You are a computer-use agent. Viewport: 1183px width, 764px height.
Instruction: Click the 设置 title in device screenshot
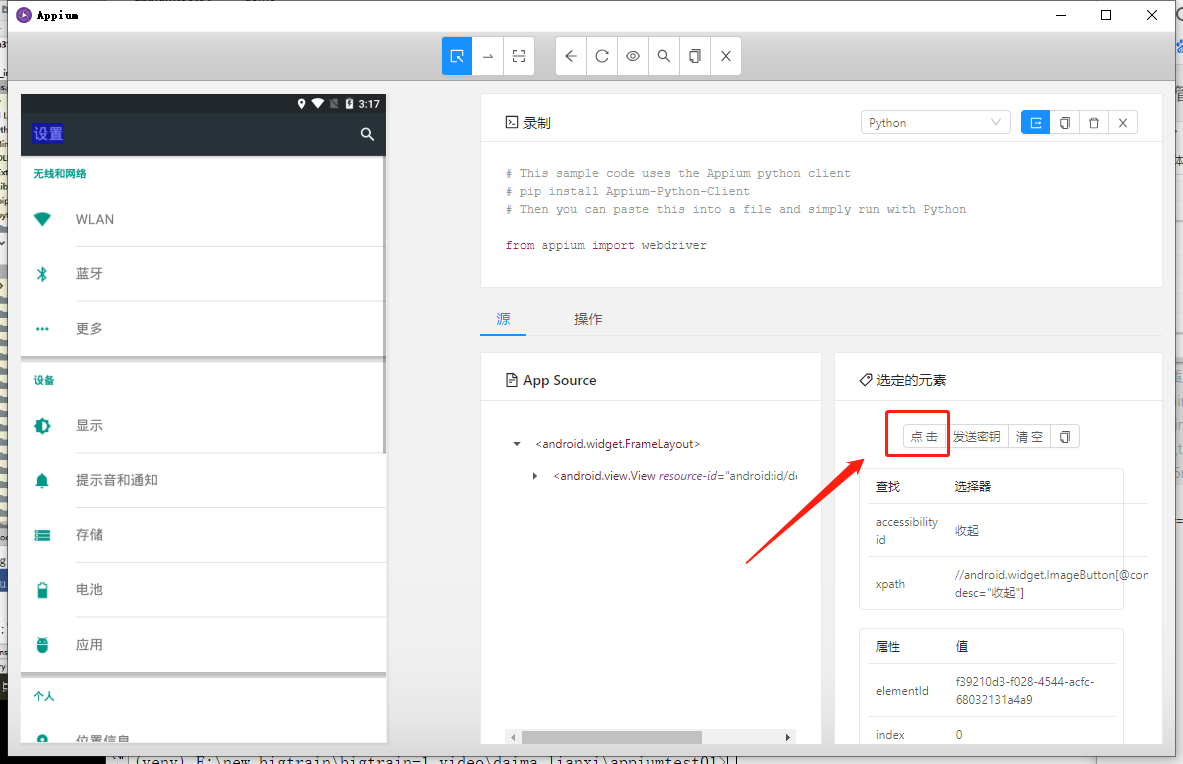point(48,133)
